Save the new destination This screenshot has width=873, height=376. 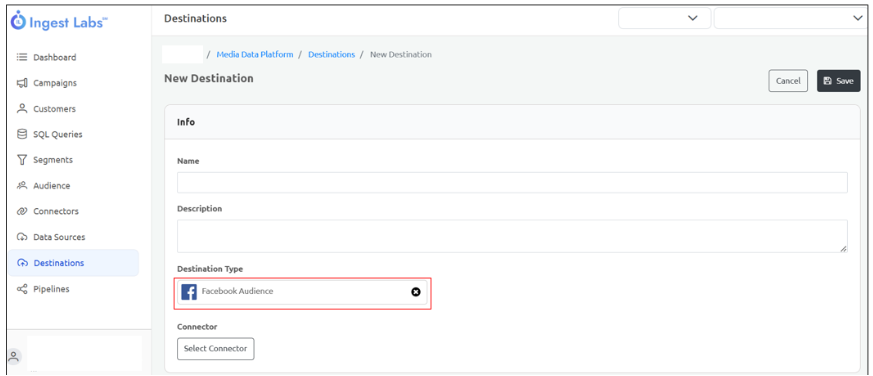point(838,81)
